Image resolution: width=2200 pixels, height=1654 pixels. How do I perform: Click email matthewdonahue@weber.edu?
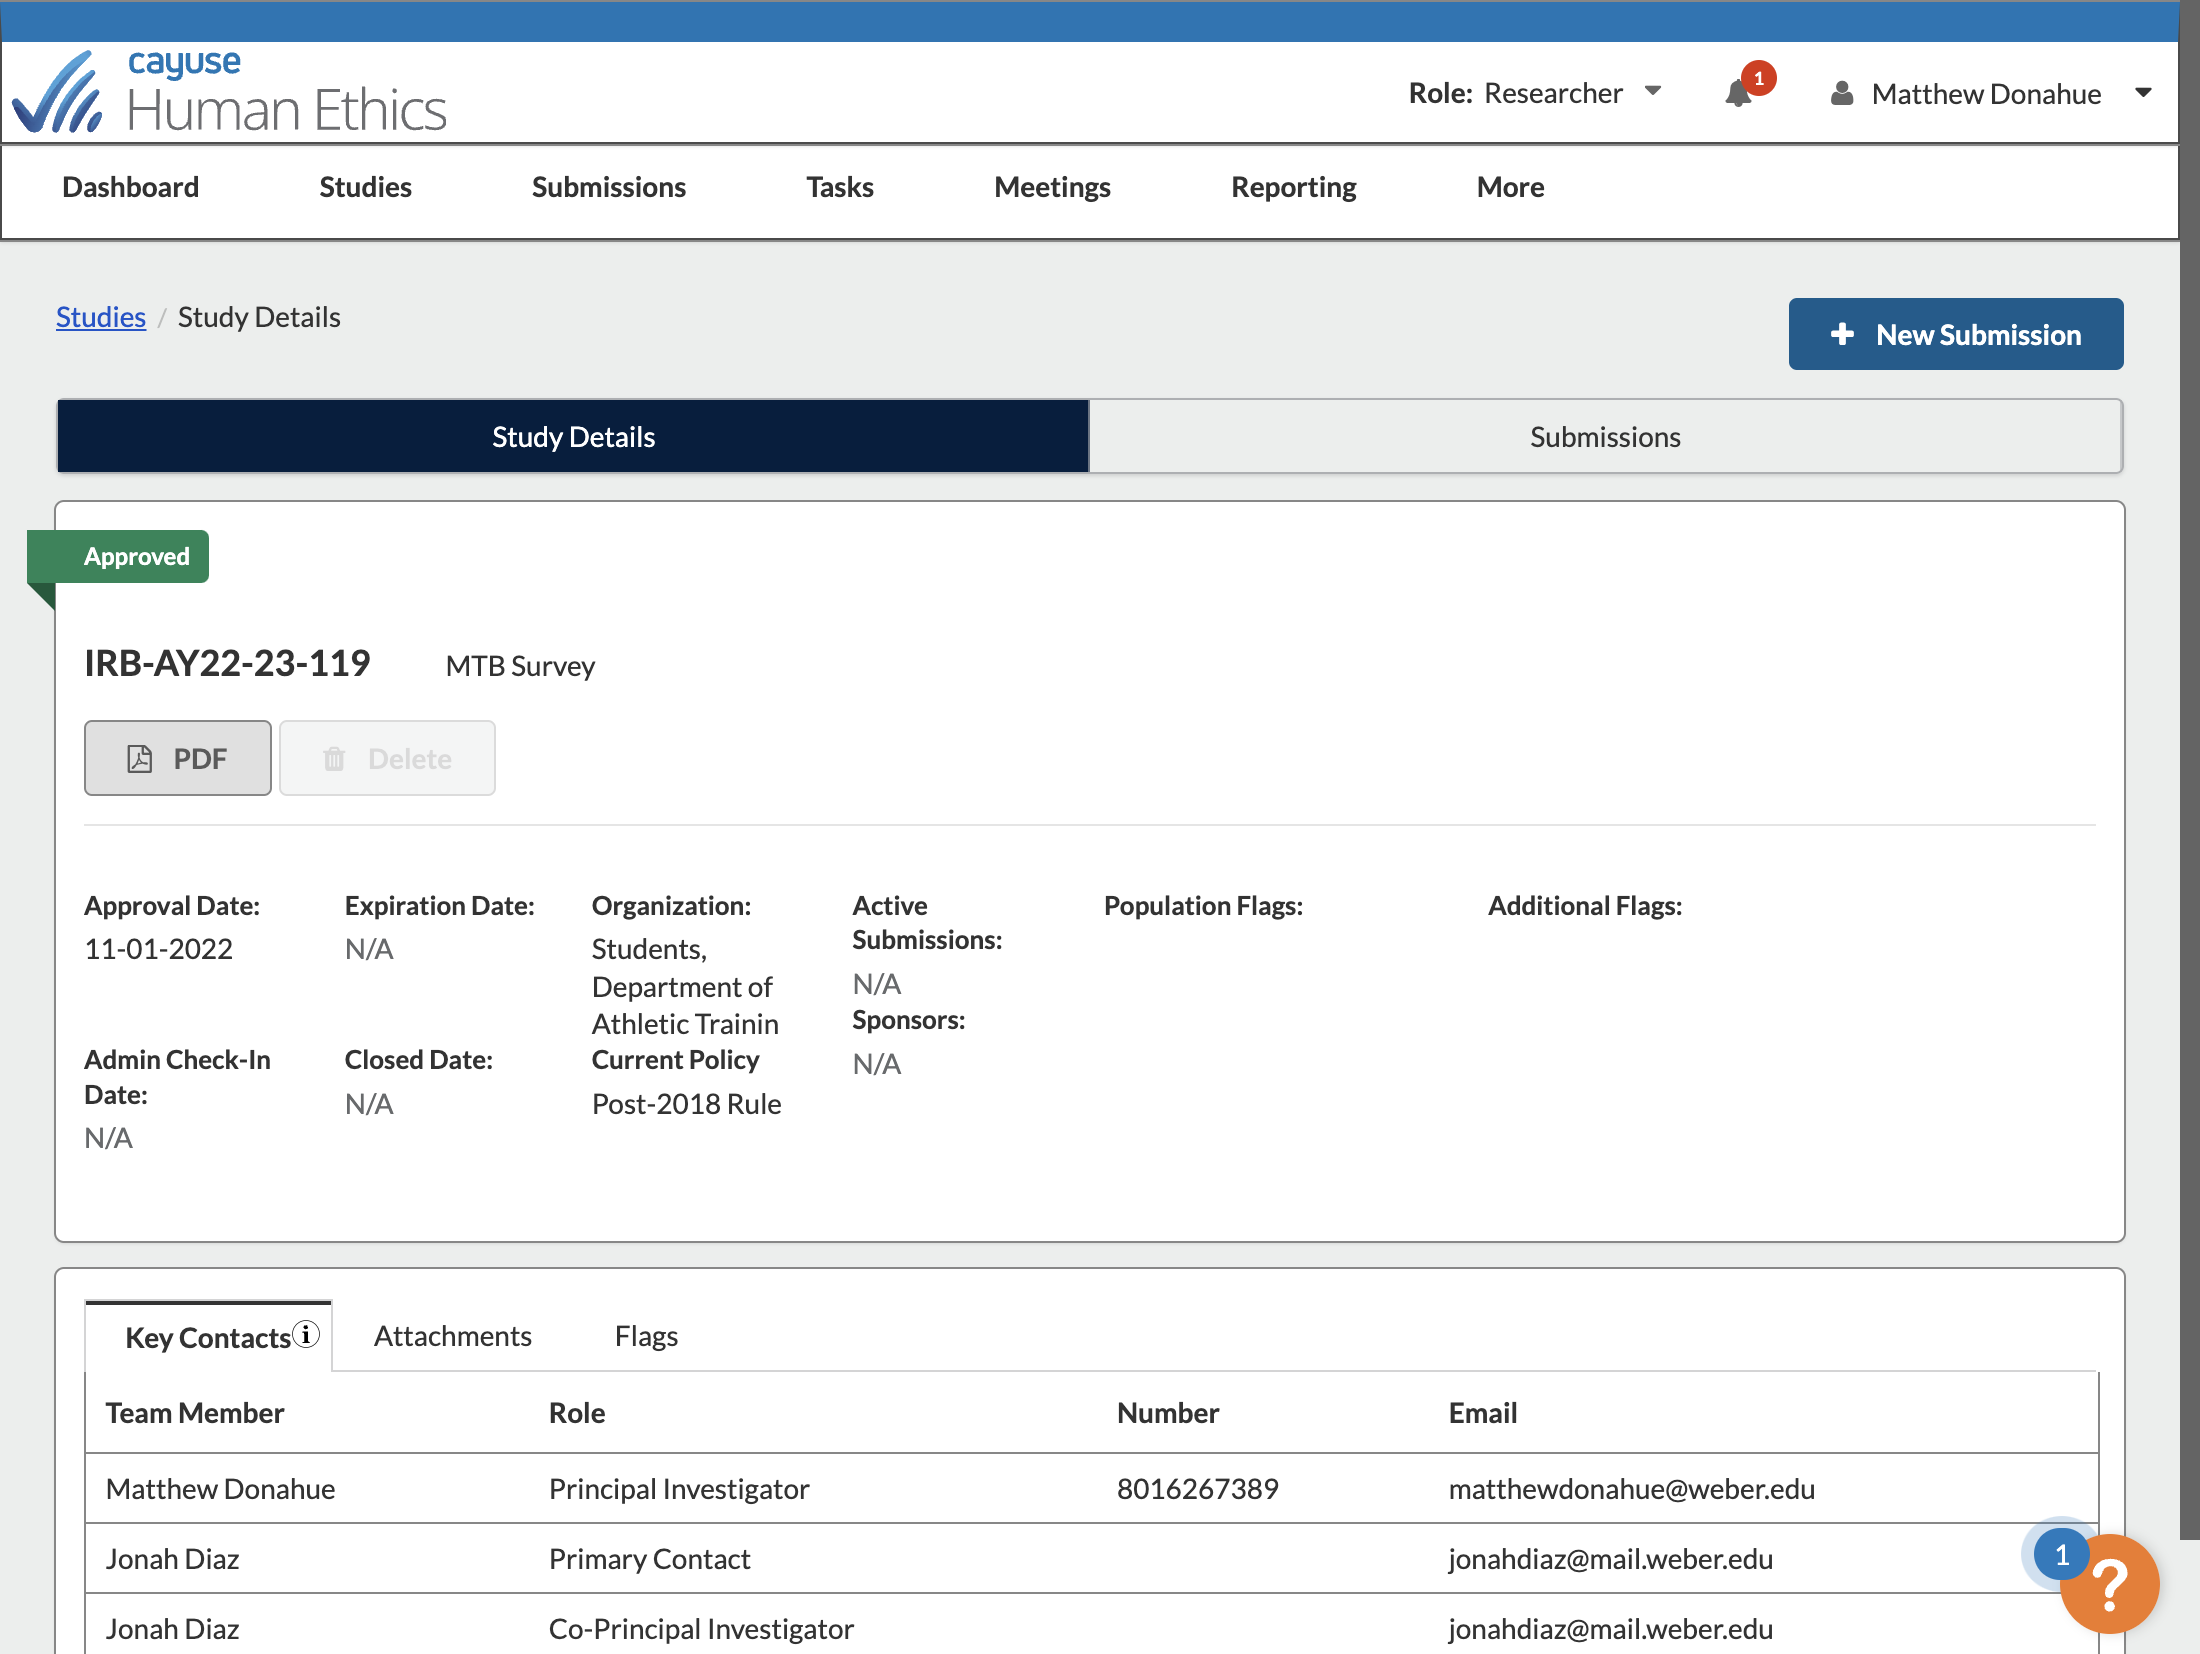[x=1631, y=1488]
